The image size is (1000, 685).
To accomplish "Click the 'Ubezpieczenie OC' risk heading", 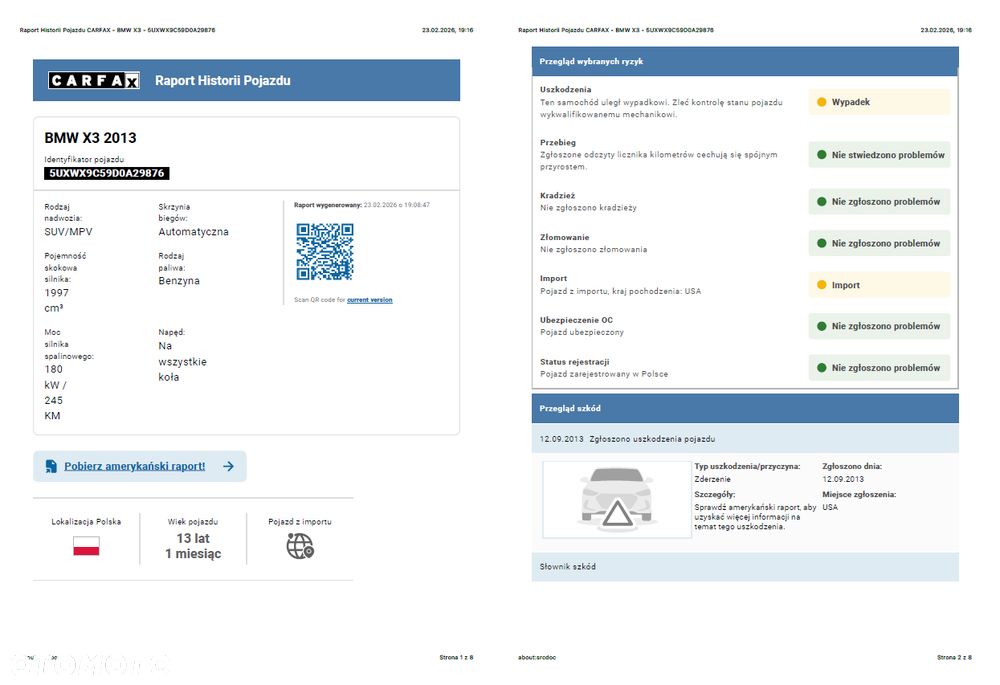I will (576, 320).
